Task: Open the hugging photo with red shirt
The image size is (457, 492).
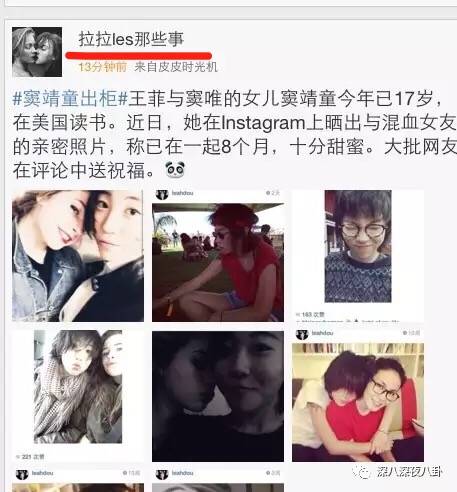Action: point(358,402)
